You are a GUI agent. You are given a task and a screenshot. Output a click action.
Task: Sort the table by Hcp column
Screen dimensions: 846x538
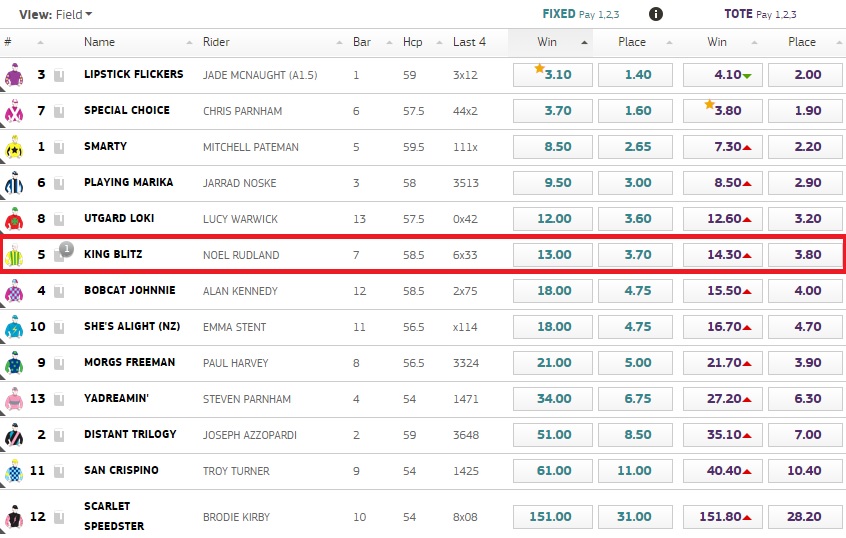coord(412,42)
